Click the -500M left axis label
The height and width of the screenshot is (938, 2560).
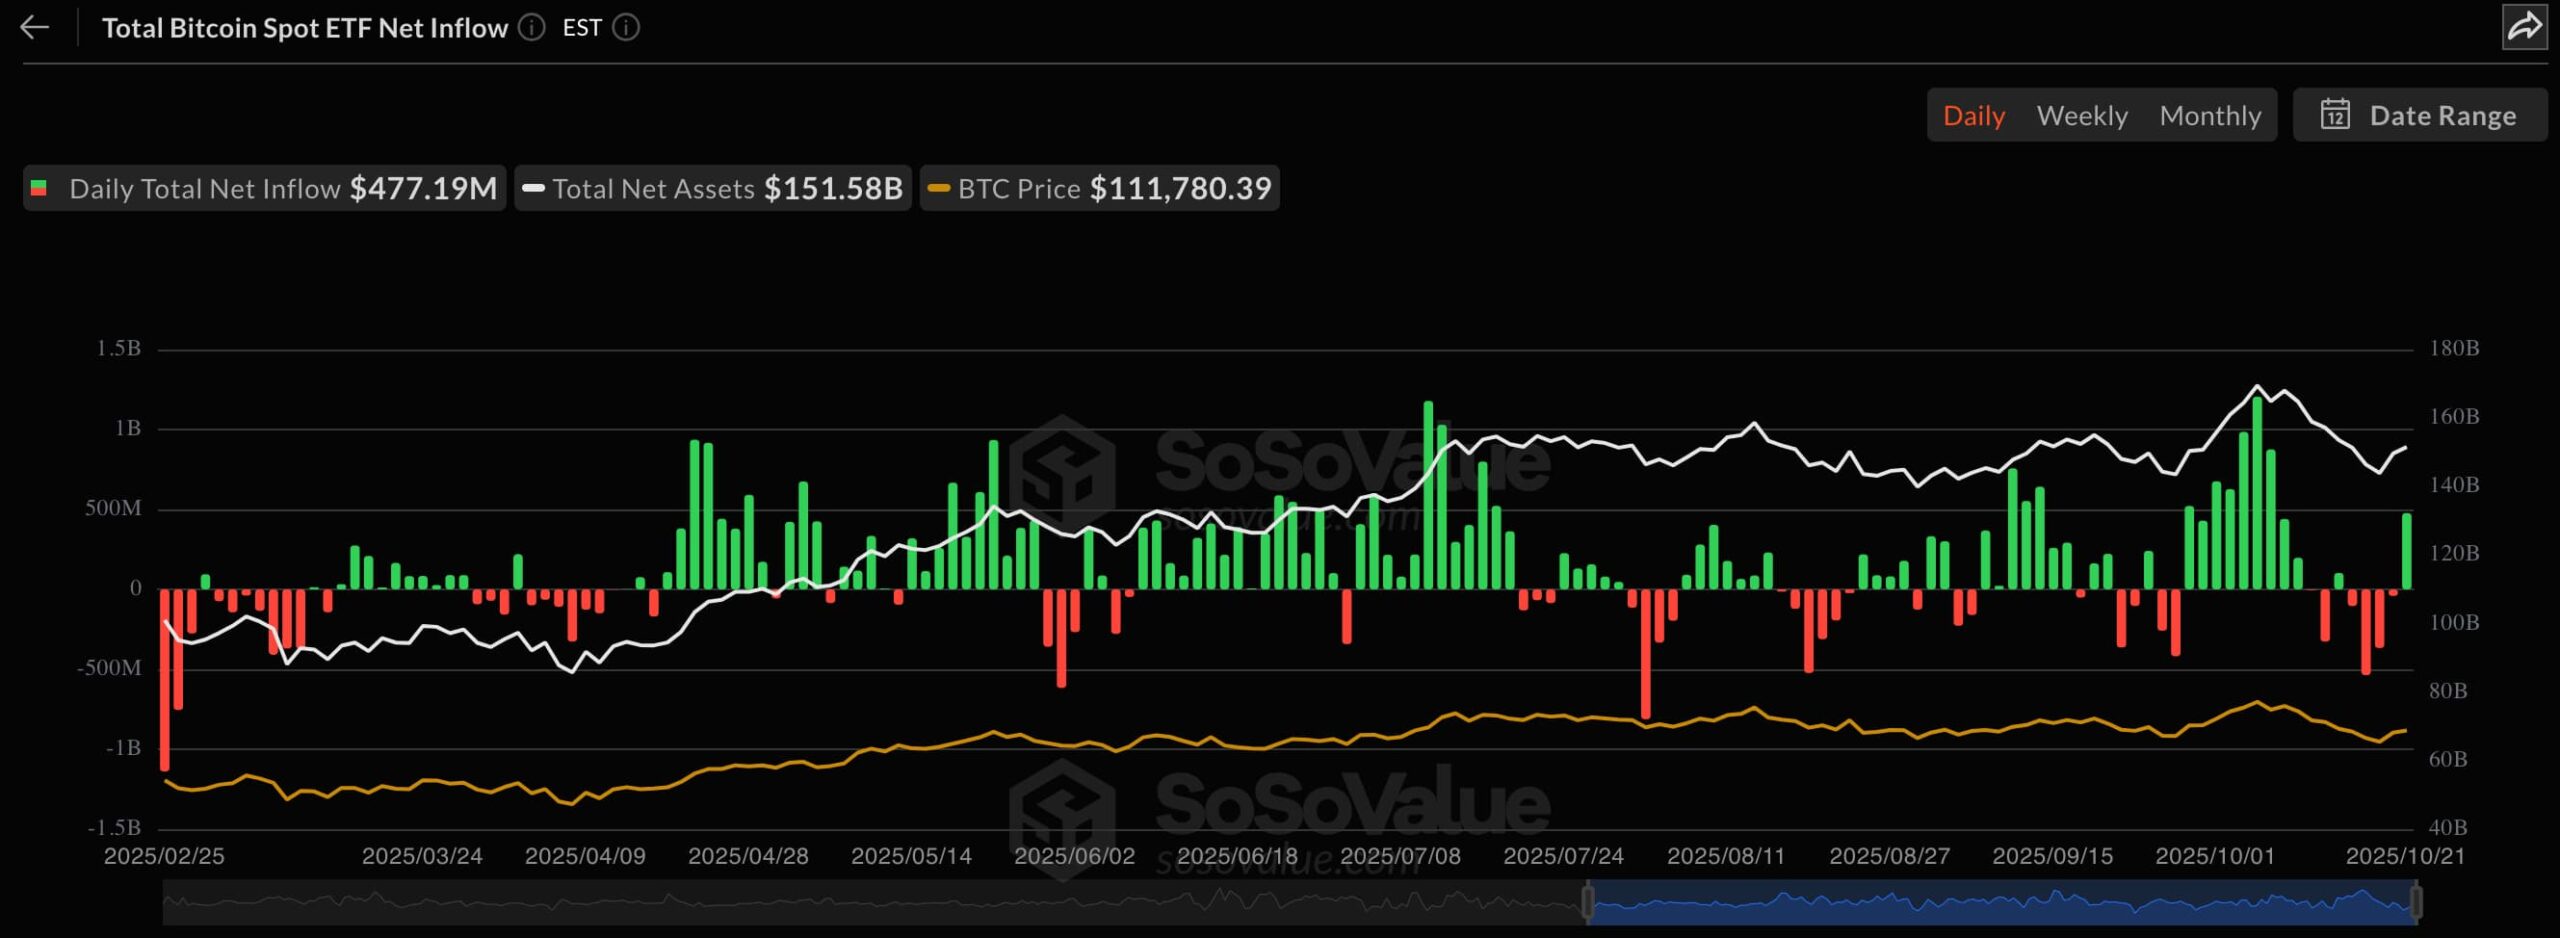pos(109,667)
